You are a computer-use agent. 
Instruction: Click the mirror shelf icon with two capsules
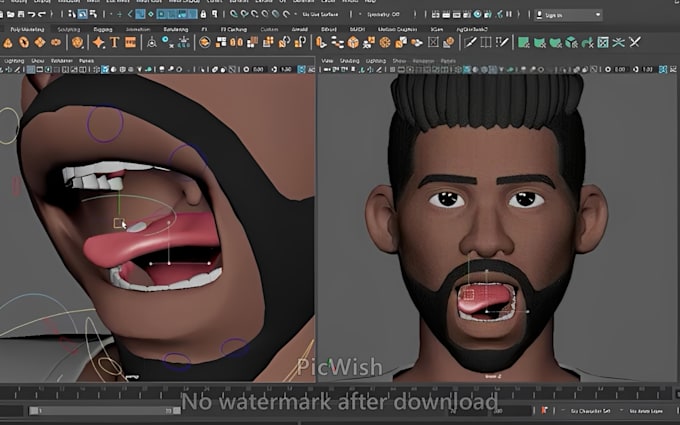coord(236,42)
